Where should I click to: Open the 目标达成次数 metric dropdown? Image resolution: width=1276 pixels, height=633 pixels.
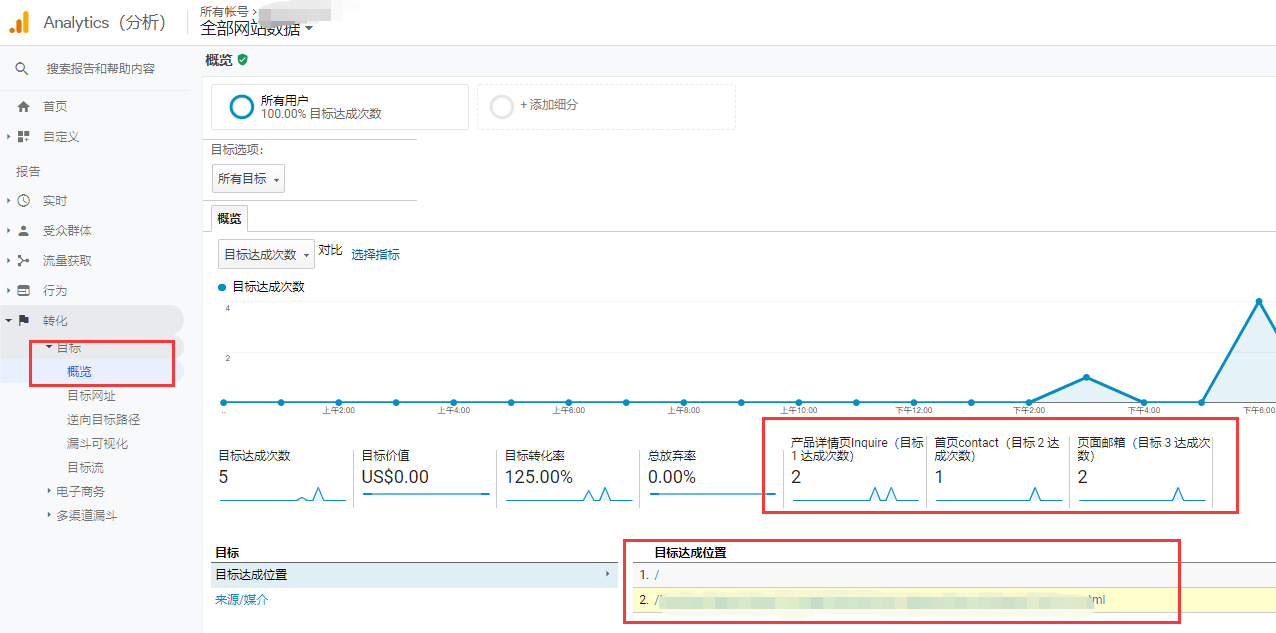266,255
